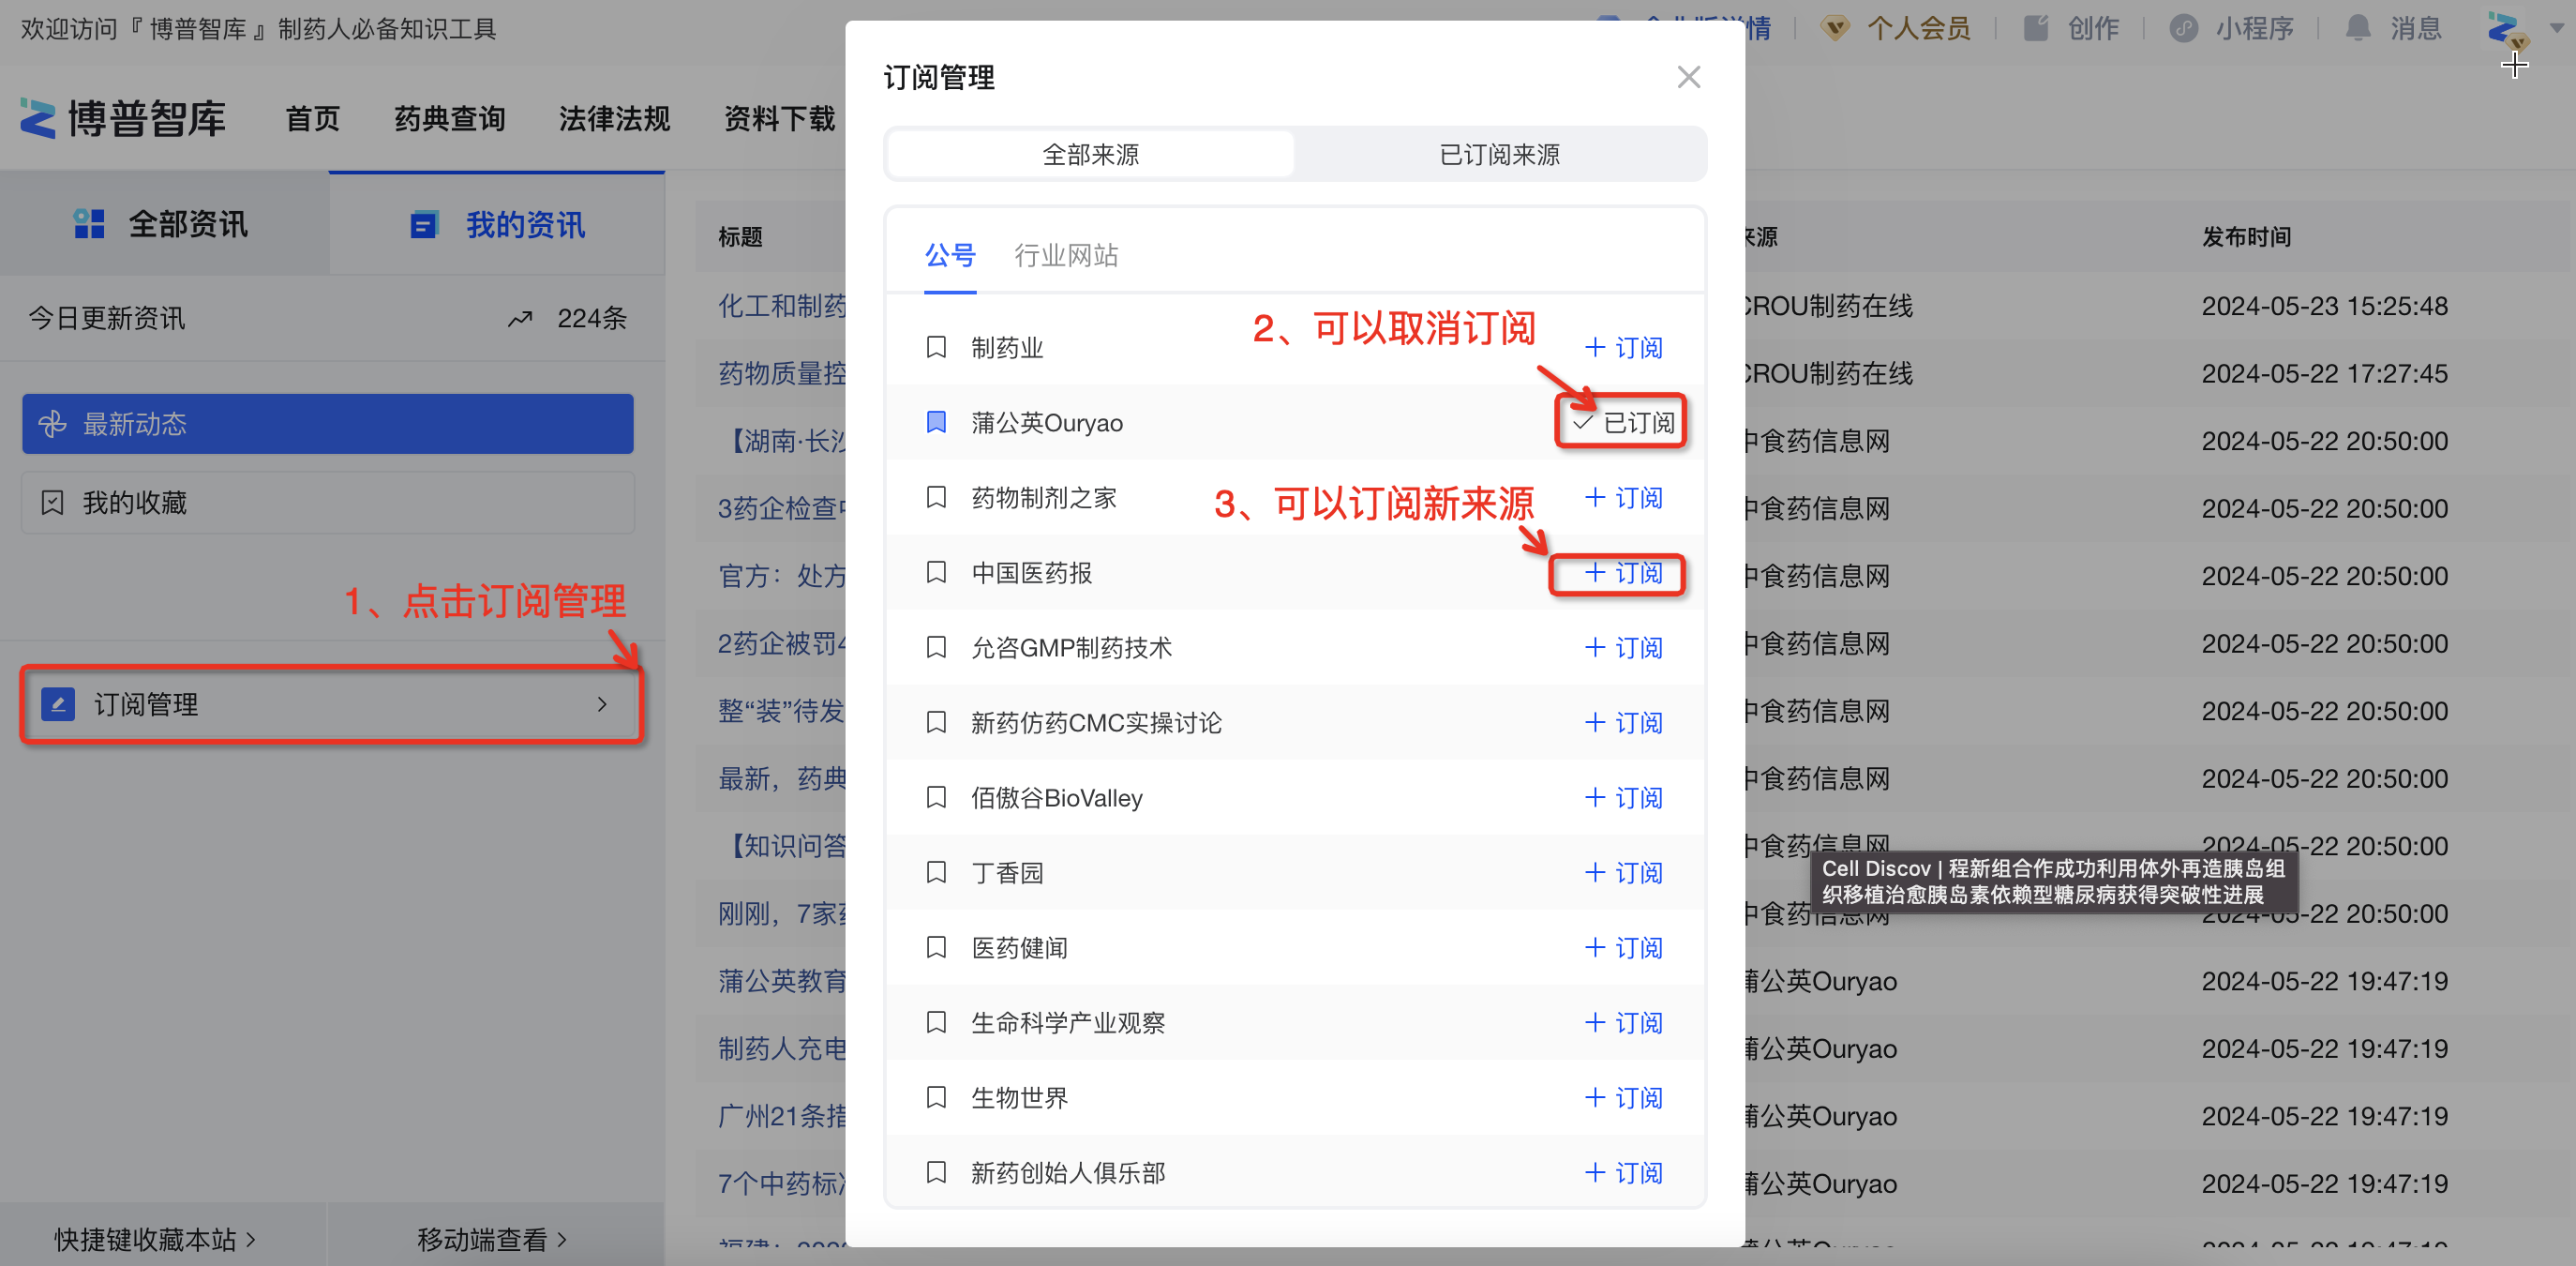
Task: Close the 订阅管理 dialog
Action: (1688, 77)
